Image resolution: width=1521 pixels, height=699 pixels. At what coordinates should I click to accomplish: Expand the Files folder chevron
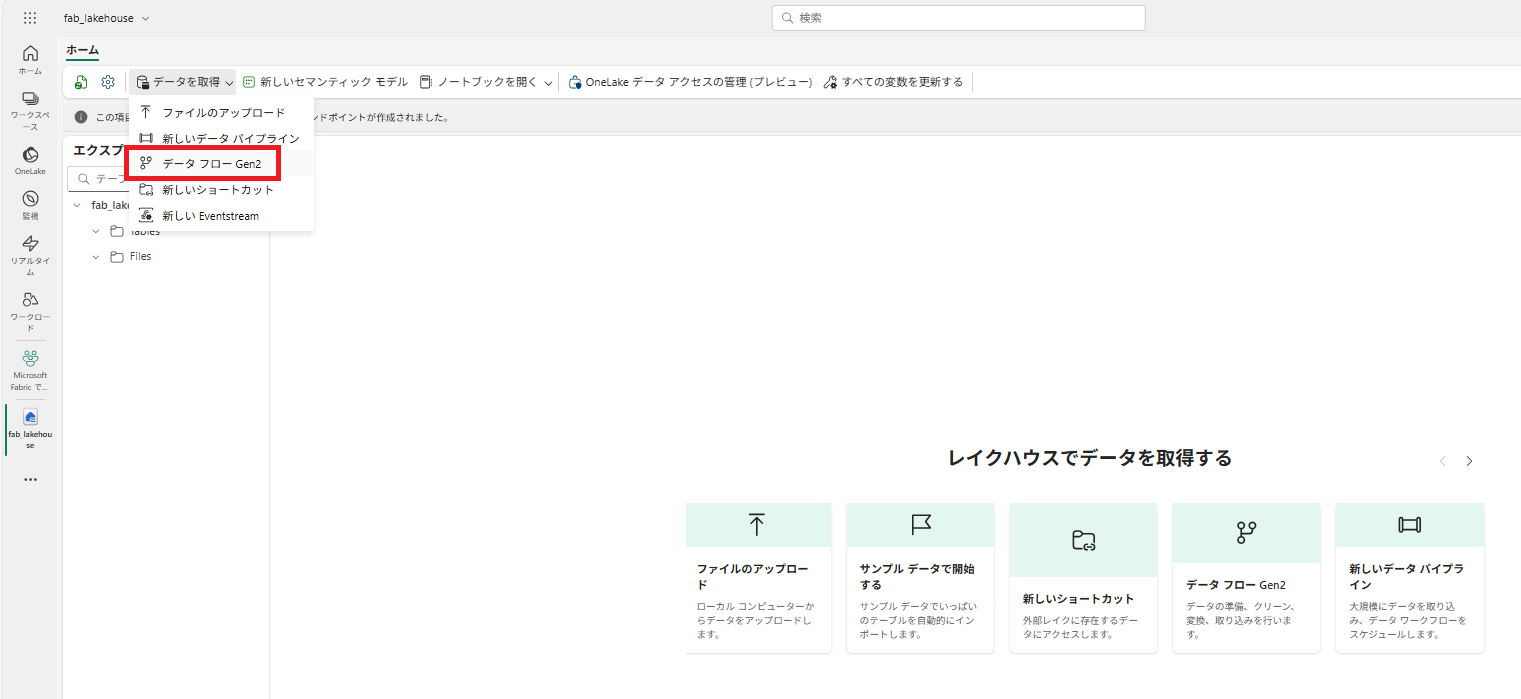(x=96, y=257)
